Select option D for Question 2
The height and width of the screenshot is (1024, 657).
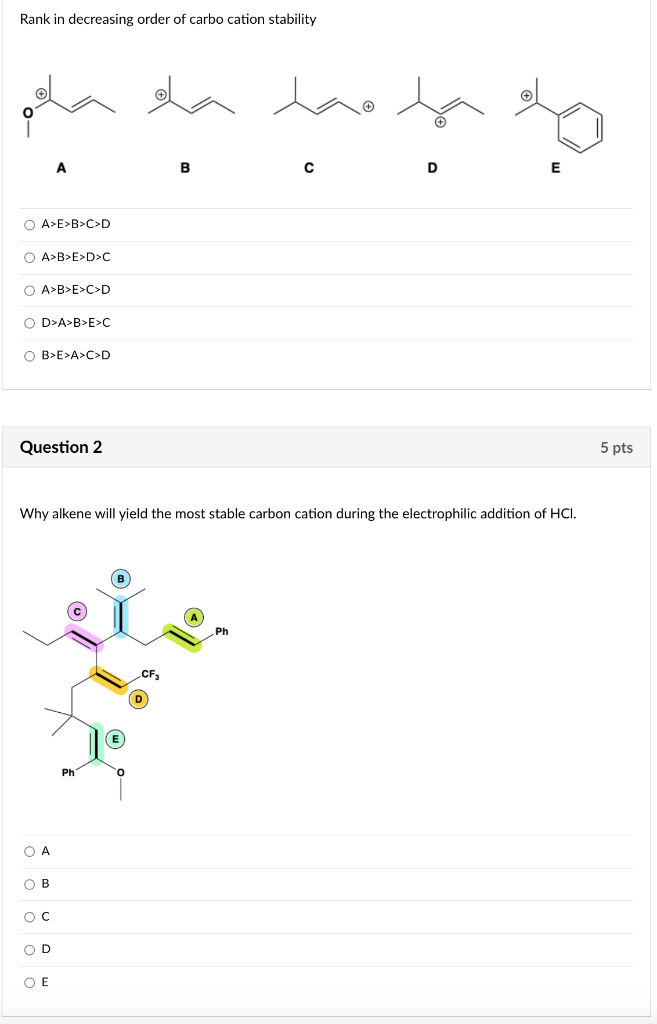29,949
